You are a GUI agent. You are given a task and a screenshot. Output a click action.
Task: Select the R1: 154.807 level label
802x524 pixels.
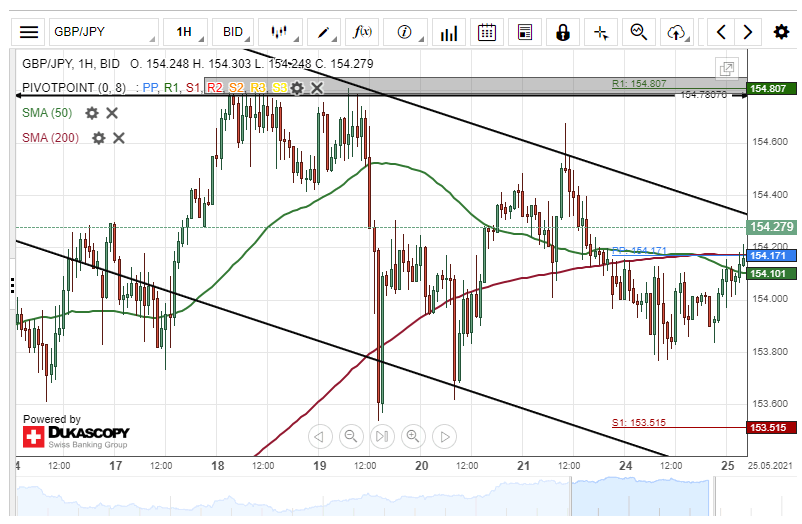point(639,83)
